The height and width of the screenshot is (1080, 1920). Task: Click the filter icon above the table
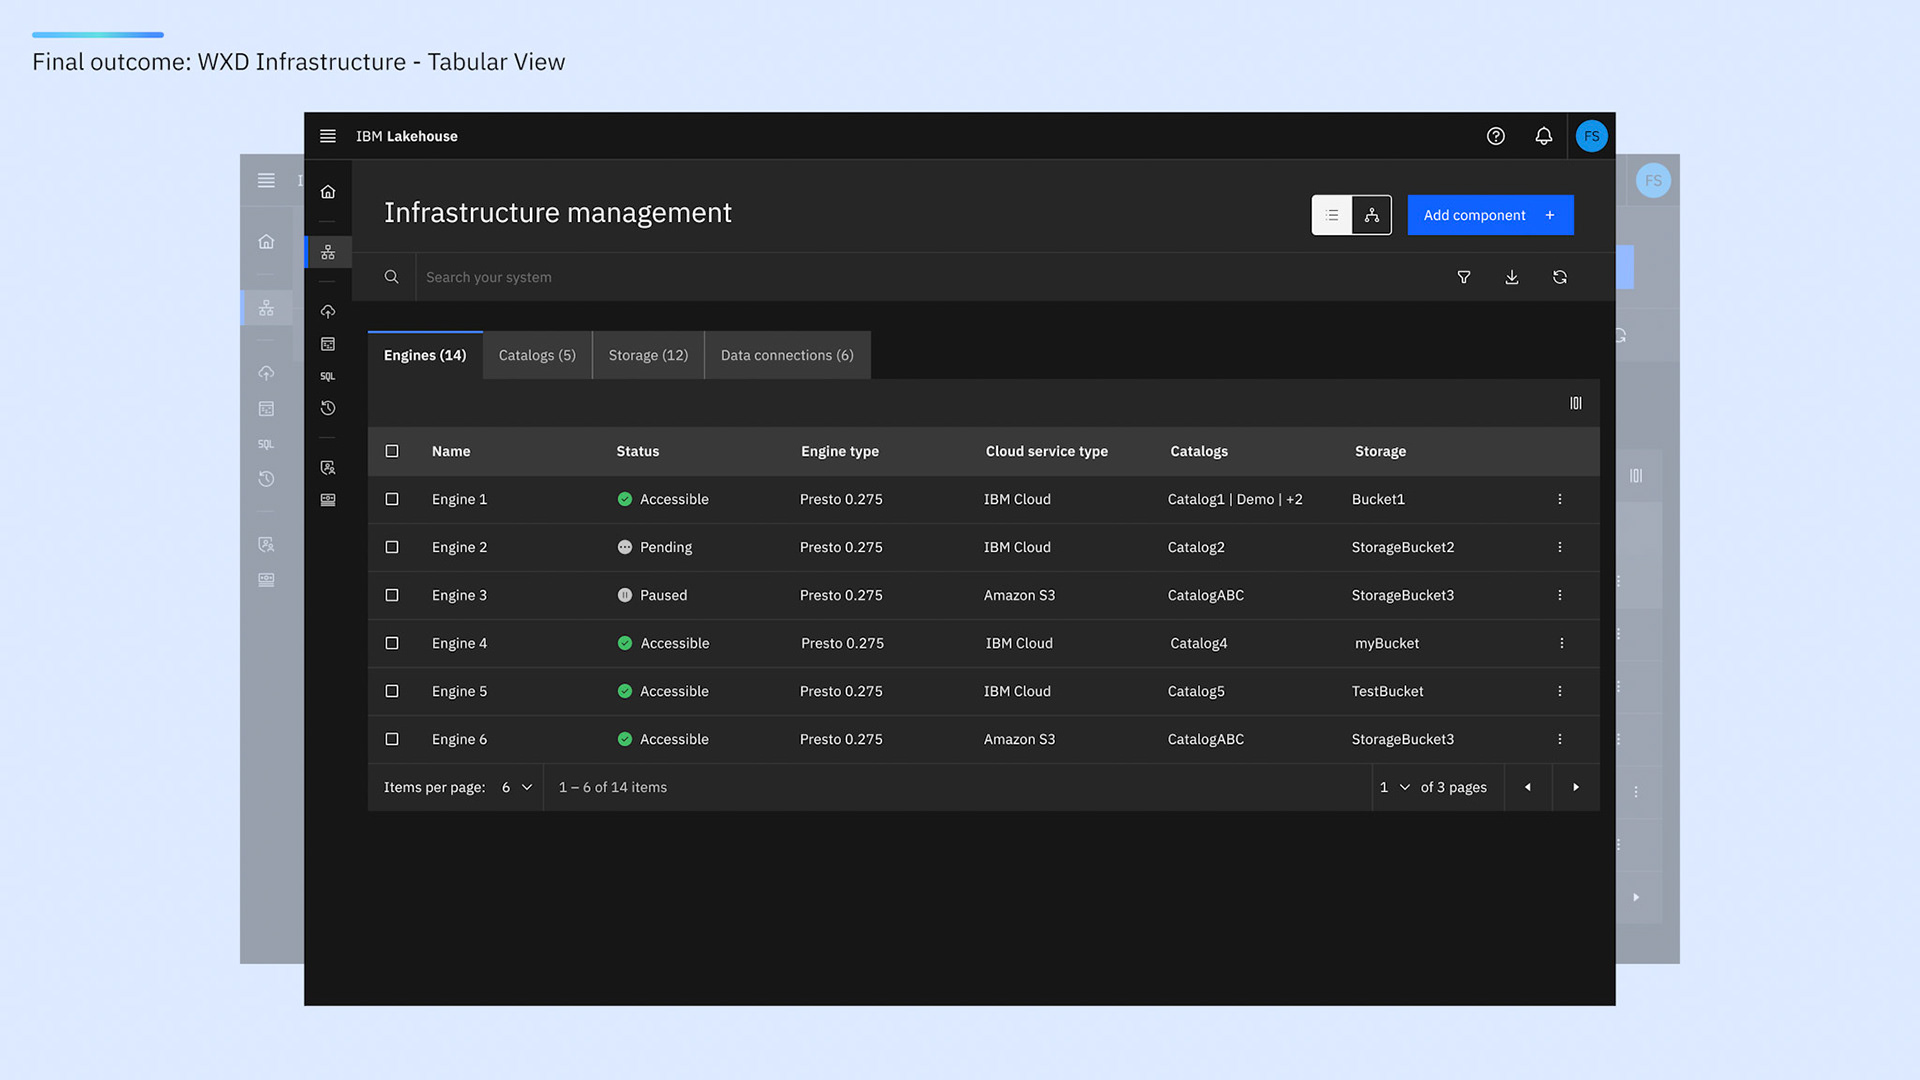[x=1463, y=277]
